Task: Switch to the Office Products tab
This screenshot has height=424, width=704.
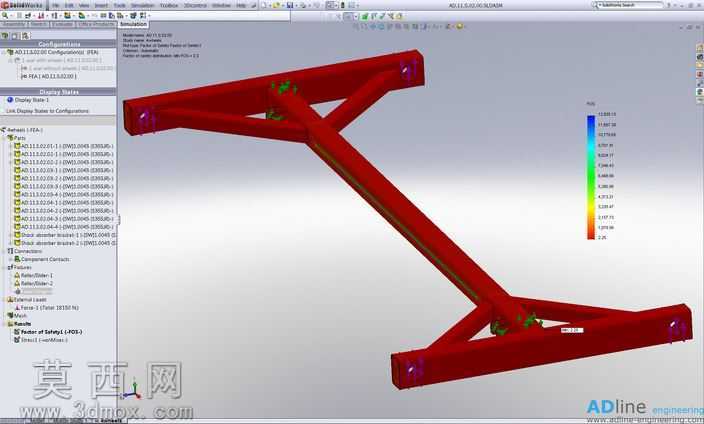Action: coord(96,24)
